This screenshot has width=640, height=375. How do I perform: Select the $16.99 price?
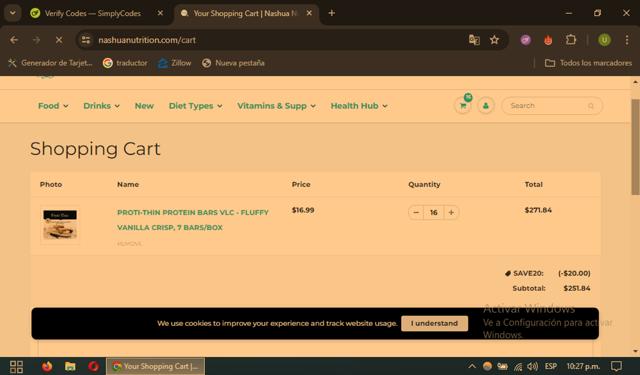tap(303, 210)
